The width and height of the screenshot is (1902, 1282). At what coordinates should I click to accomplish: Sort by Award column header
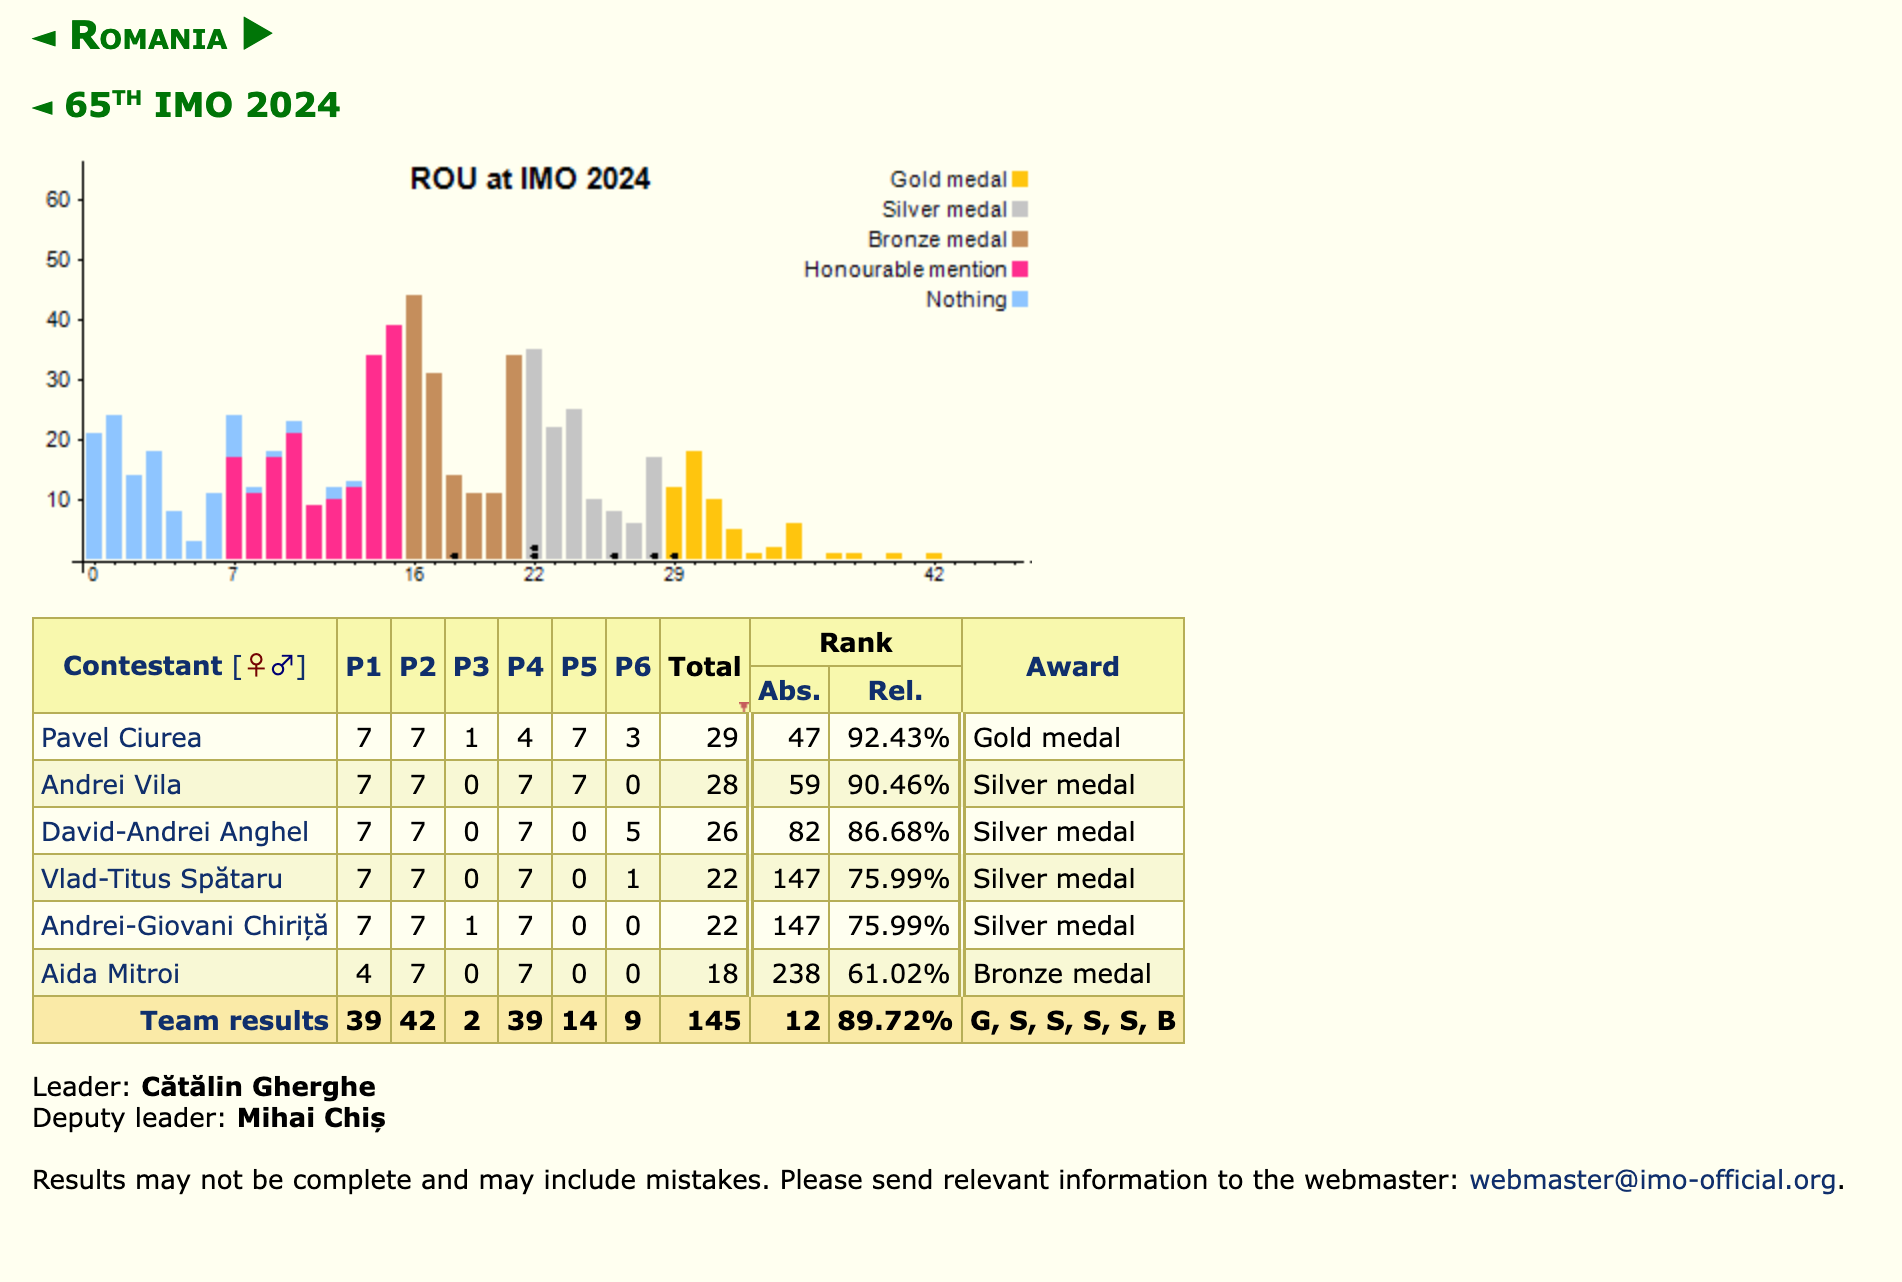point(1072,667)
